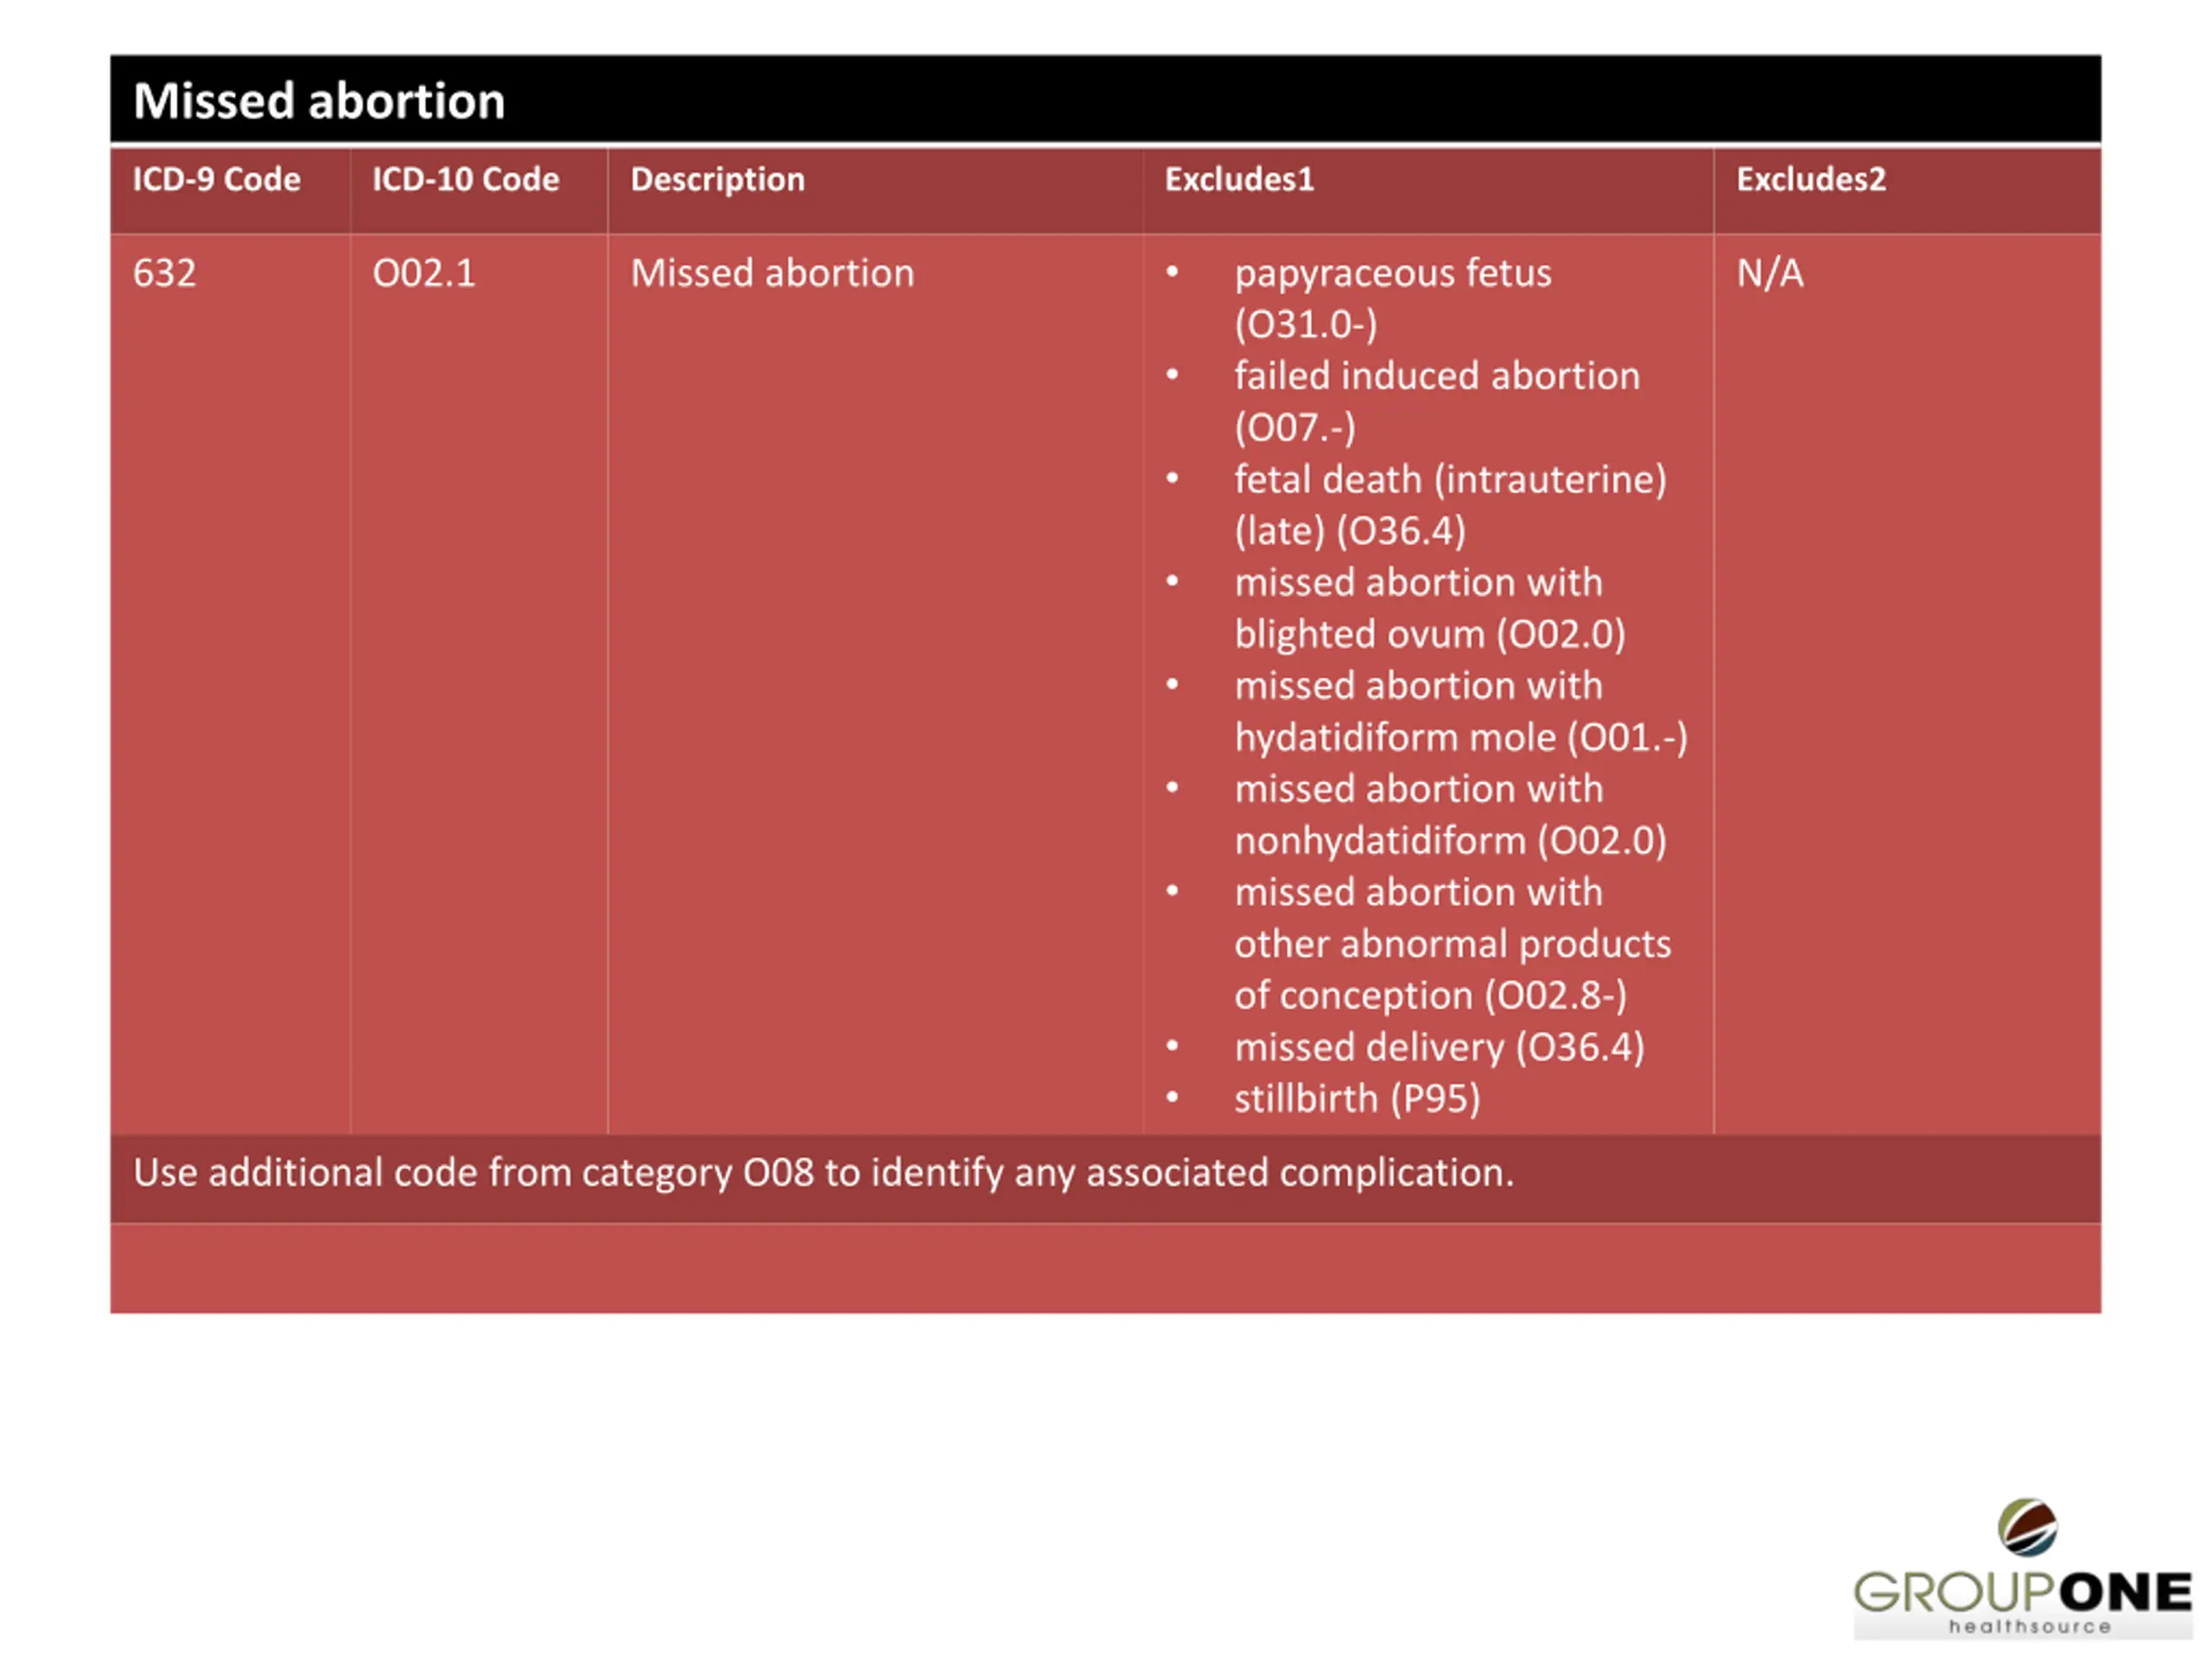Click the 'Excludes2' column header
The height and width of the screenshot is (1659, 2212).
click(1810, 179)
